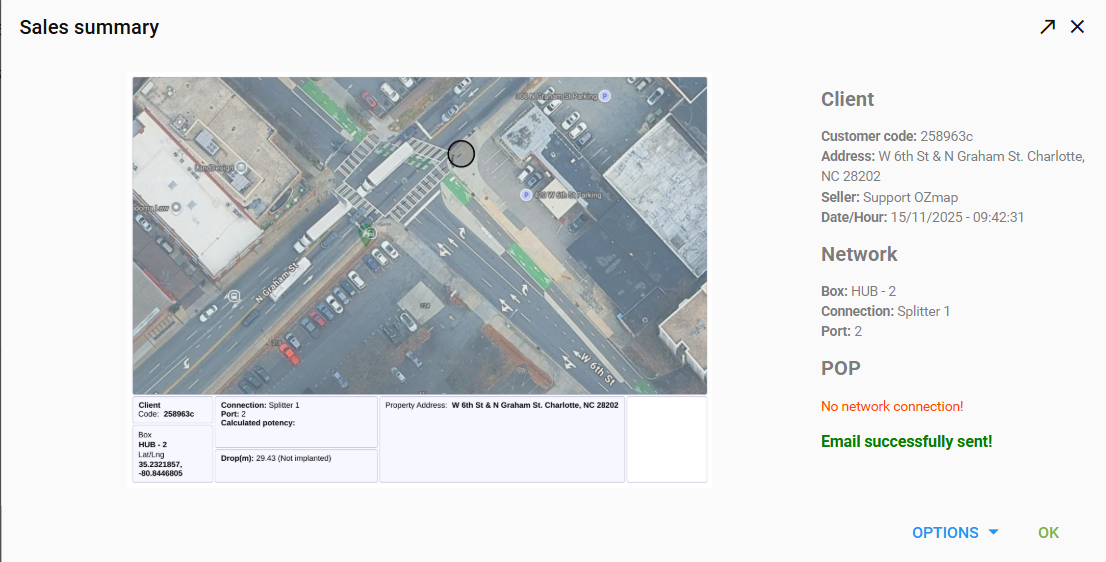Open the OPTIONS dropdown menu

point(955,532)
